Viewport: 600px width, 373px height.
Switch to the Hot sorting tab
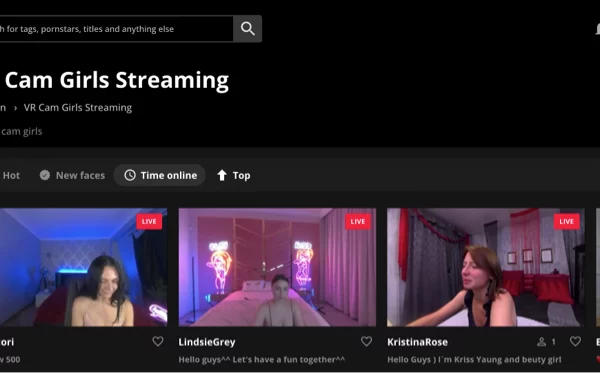click(11, 176)
